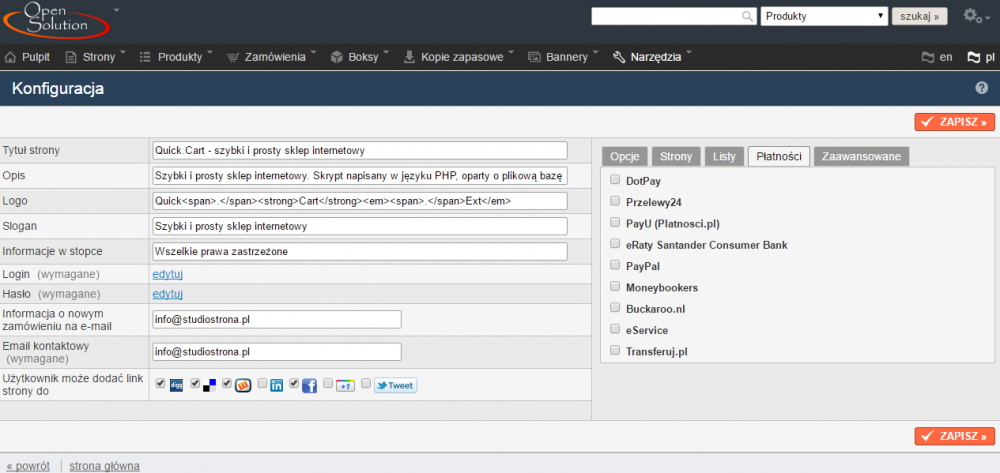Open the settings gear icon
Image resolution: width=1000 pixels, height=473 pixels.
coord(972,16)
